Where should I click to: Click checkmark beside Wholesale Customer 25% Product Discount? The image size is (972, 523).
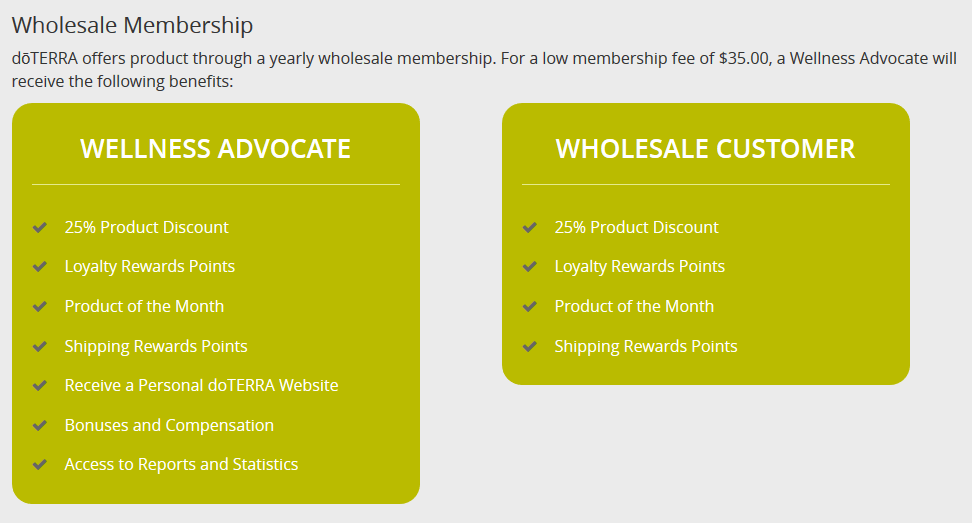(530, 227)
